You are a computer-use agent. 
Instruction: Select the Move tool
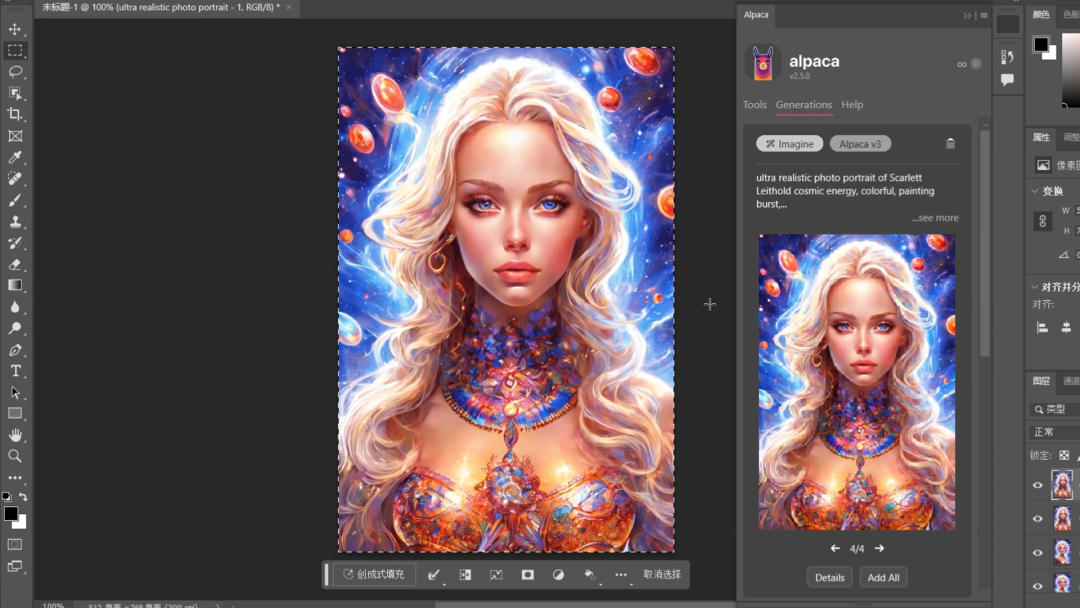pyautogui.click(x=15, y=29)
